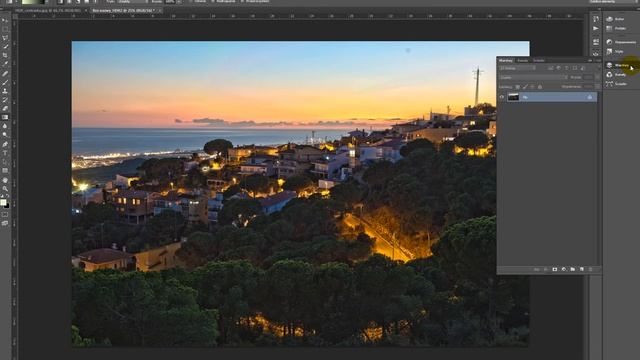Create a new layer group
The width and height of the screenshot is (640, 360).
(573, 269)
